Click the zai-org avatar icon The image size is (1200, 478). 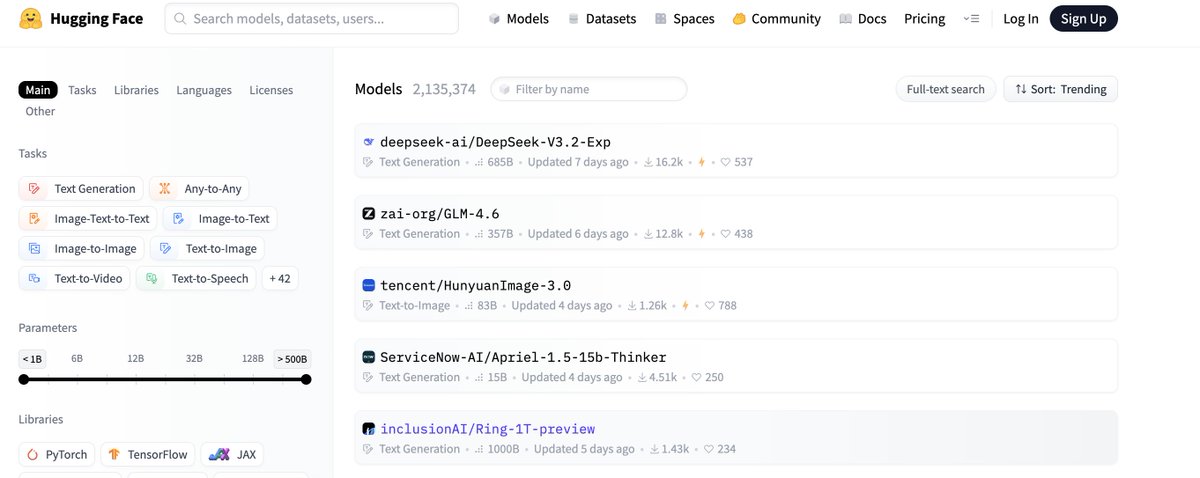click(x=368, y=214)
